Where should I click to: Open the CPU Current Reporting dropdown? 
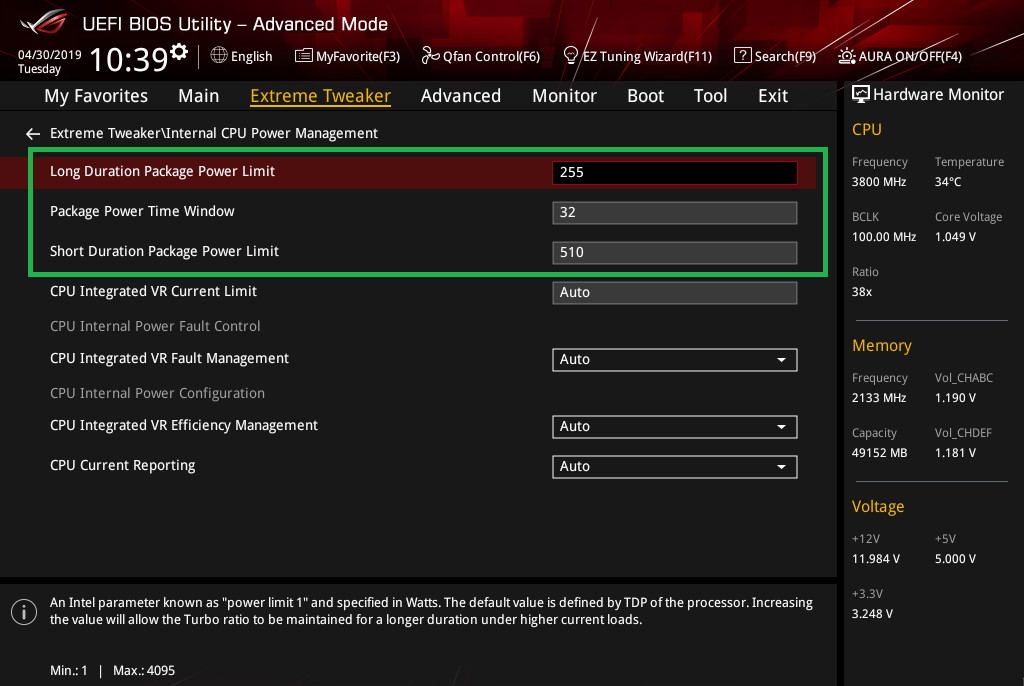(x=675, y=466)
